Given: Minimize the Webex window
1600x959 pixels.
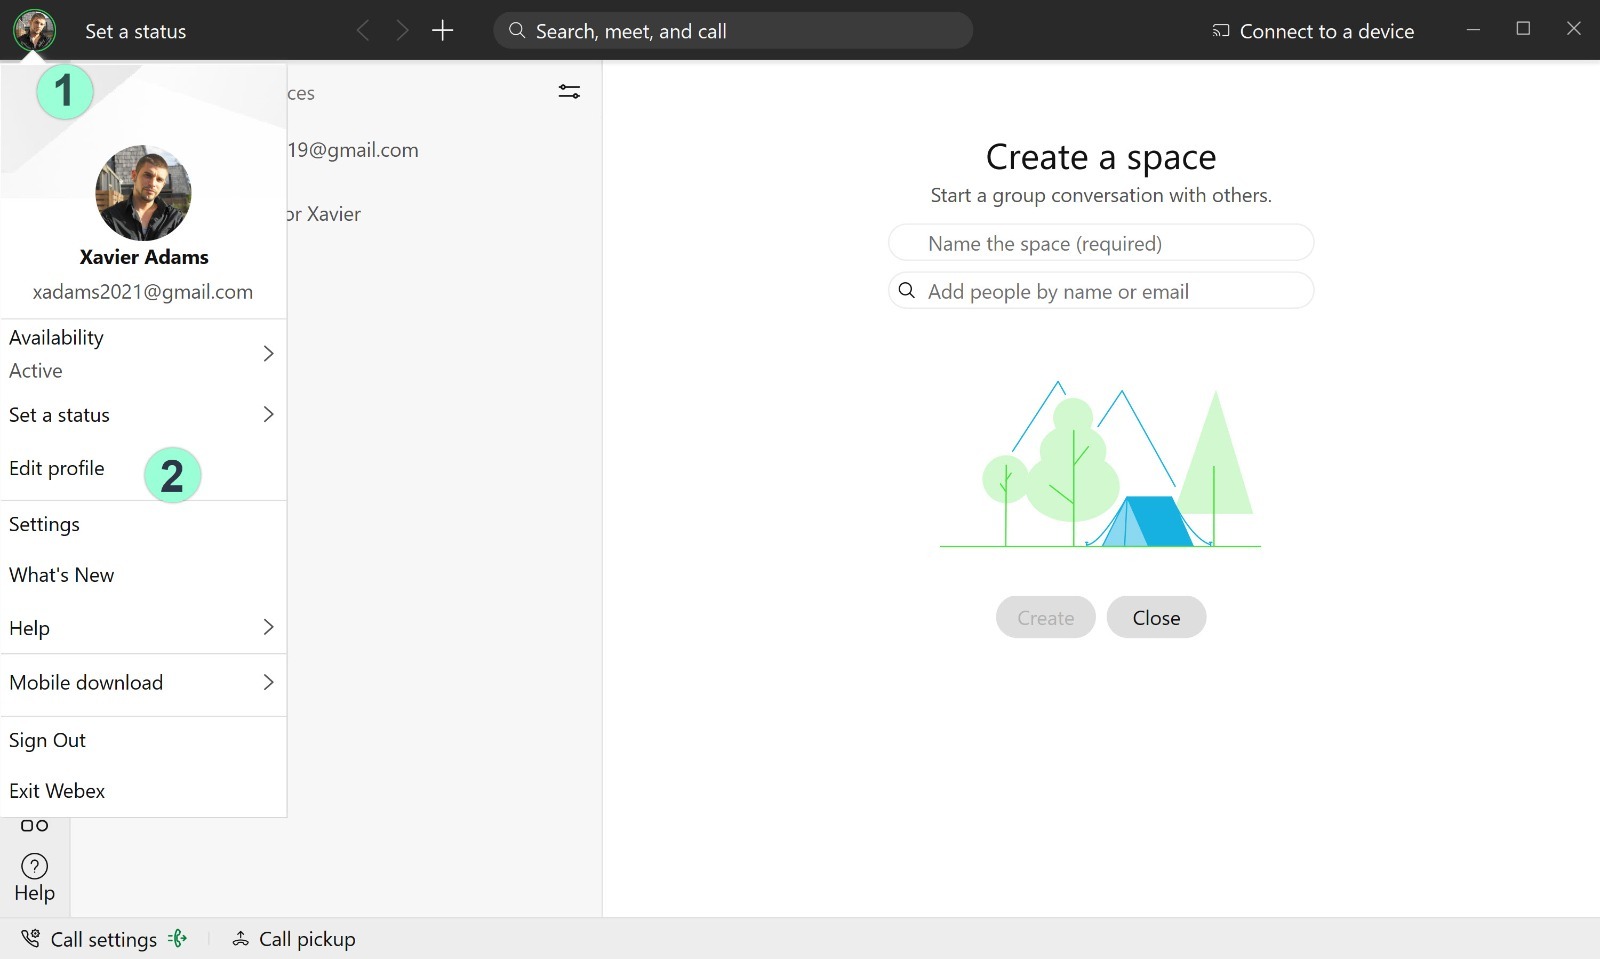Looking at the screenshot, I should tap(1473, 29).
